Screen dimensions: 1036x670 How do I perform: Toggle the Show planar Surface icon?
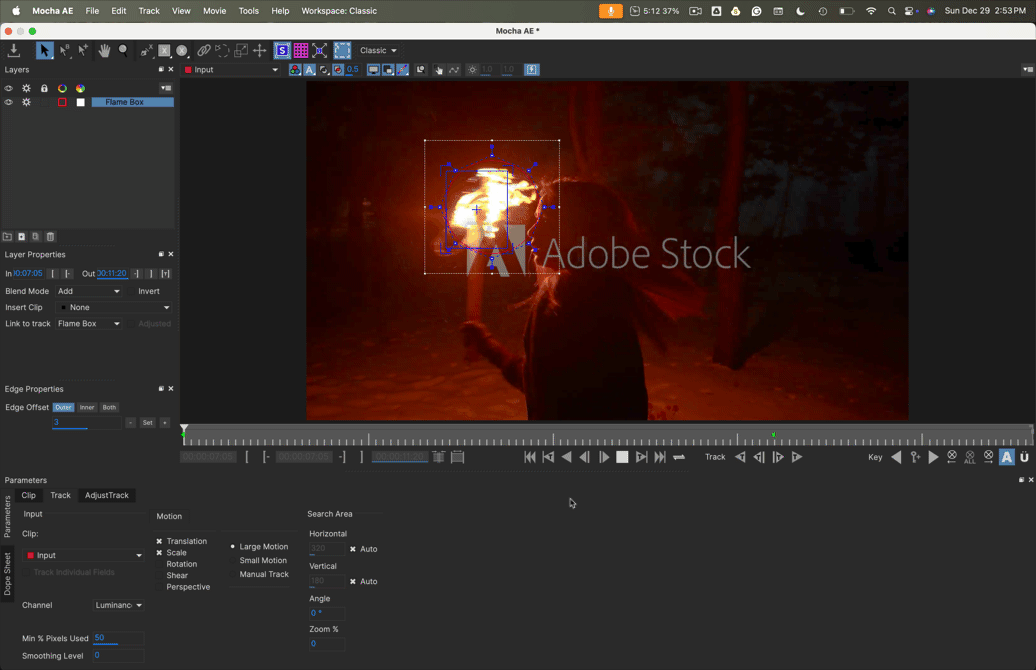(282, 50)
